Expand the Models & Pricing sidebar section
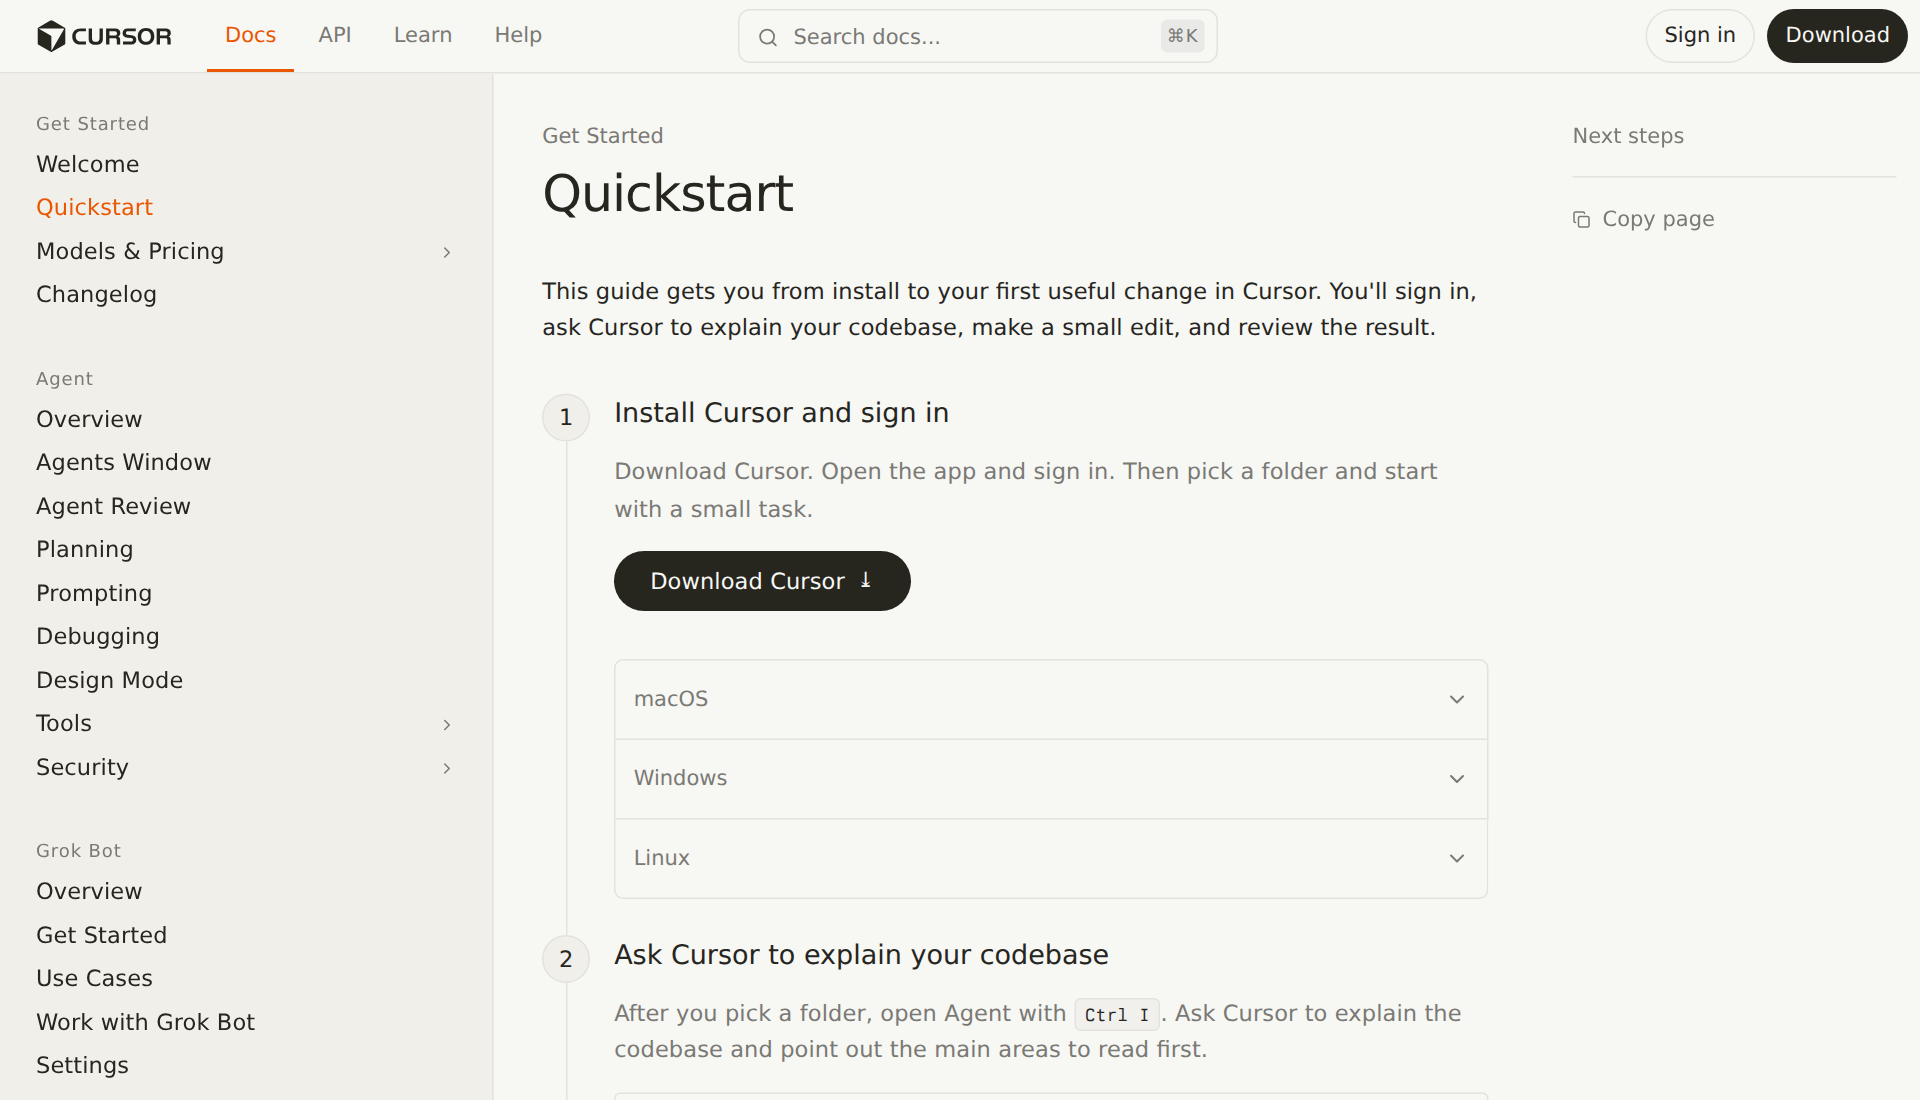The height and width of the screenshot is (1100, 1920). pyautogui.click(x=447, y=252)
